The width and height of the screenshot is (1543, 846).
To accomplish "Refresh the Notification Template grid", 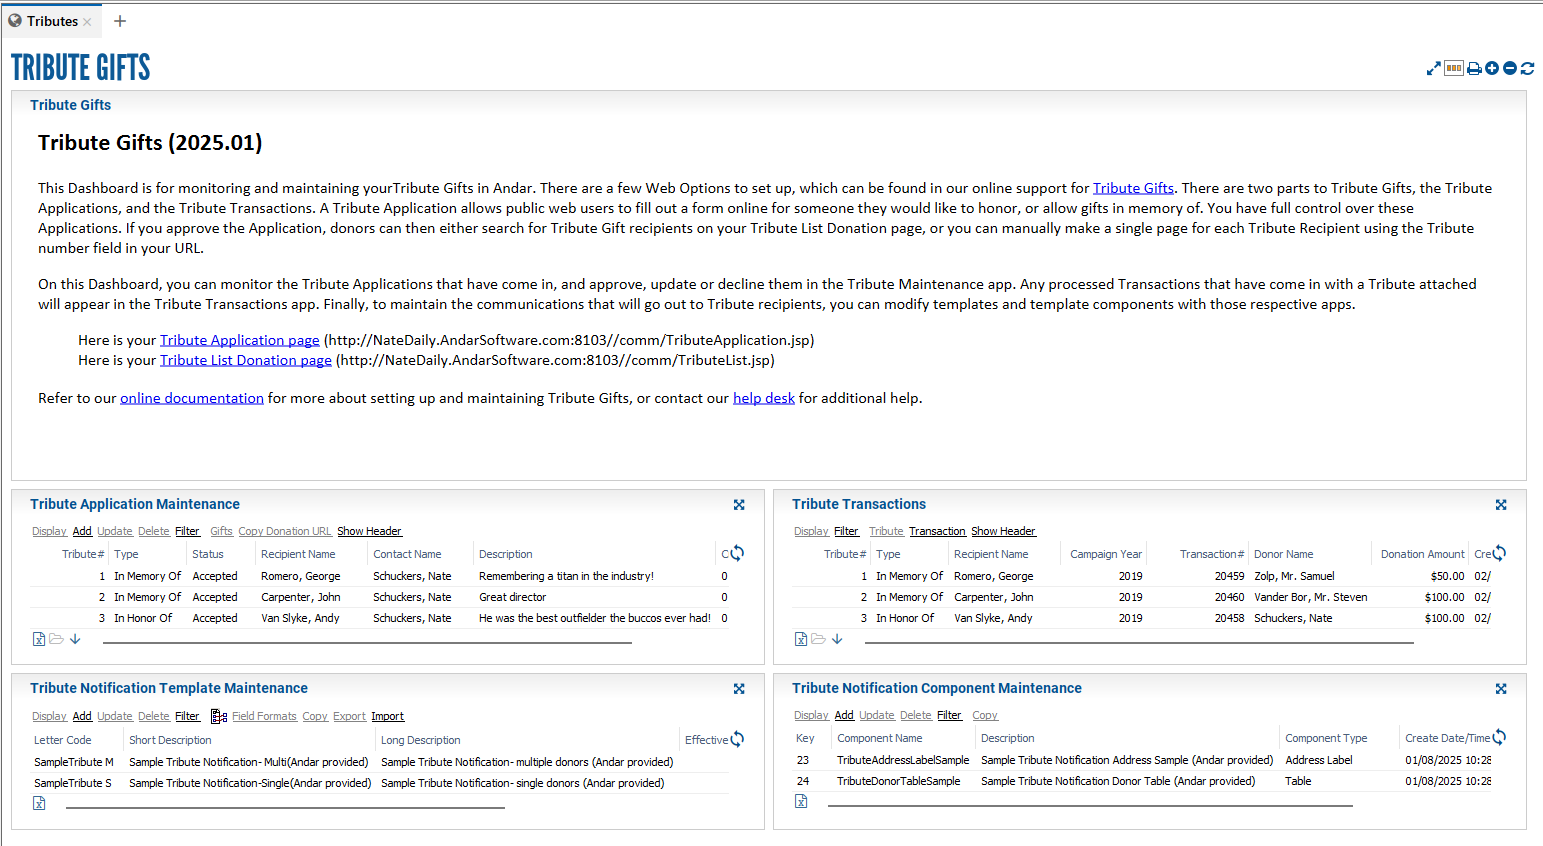I will (x=737, y=739).
